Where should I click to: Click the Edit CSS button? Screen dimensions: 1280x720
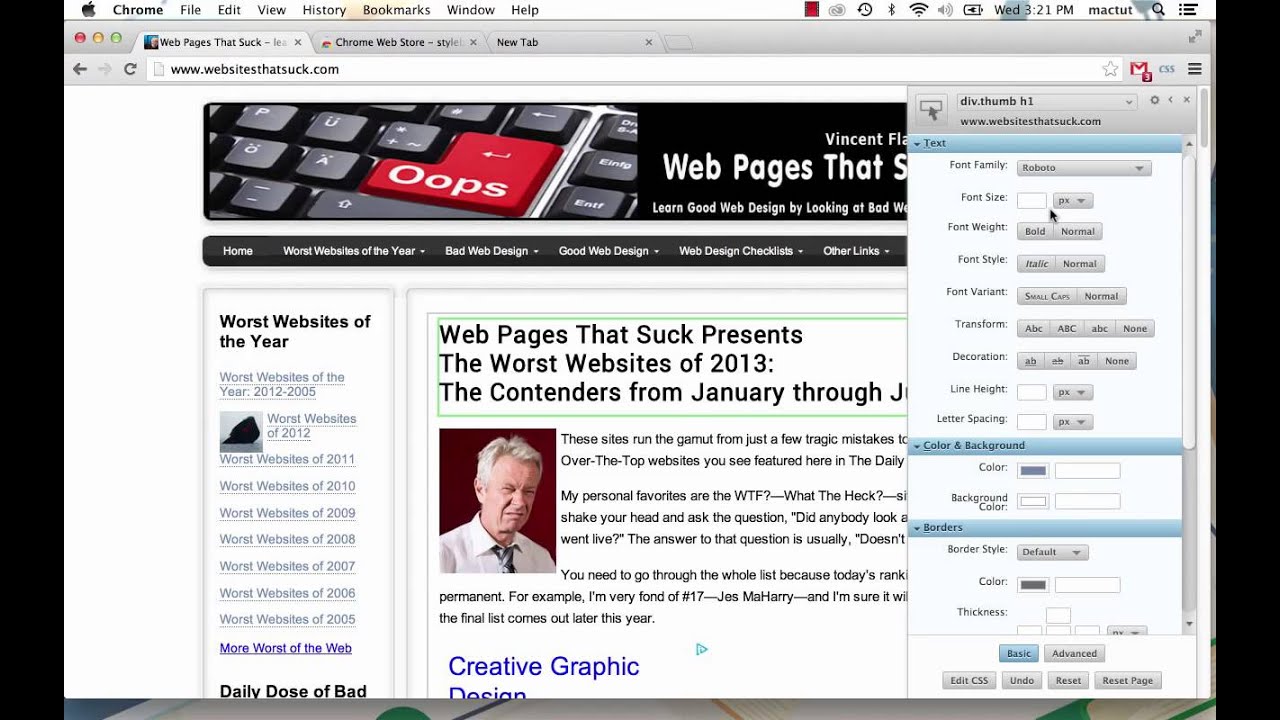(969, 680)
